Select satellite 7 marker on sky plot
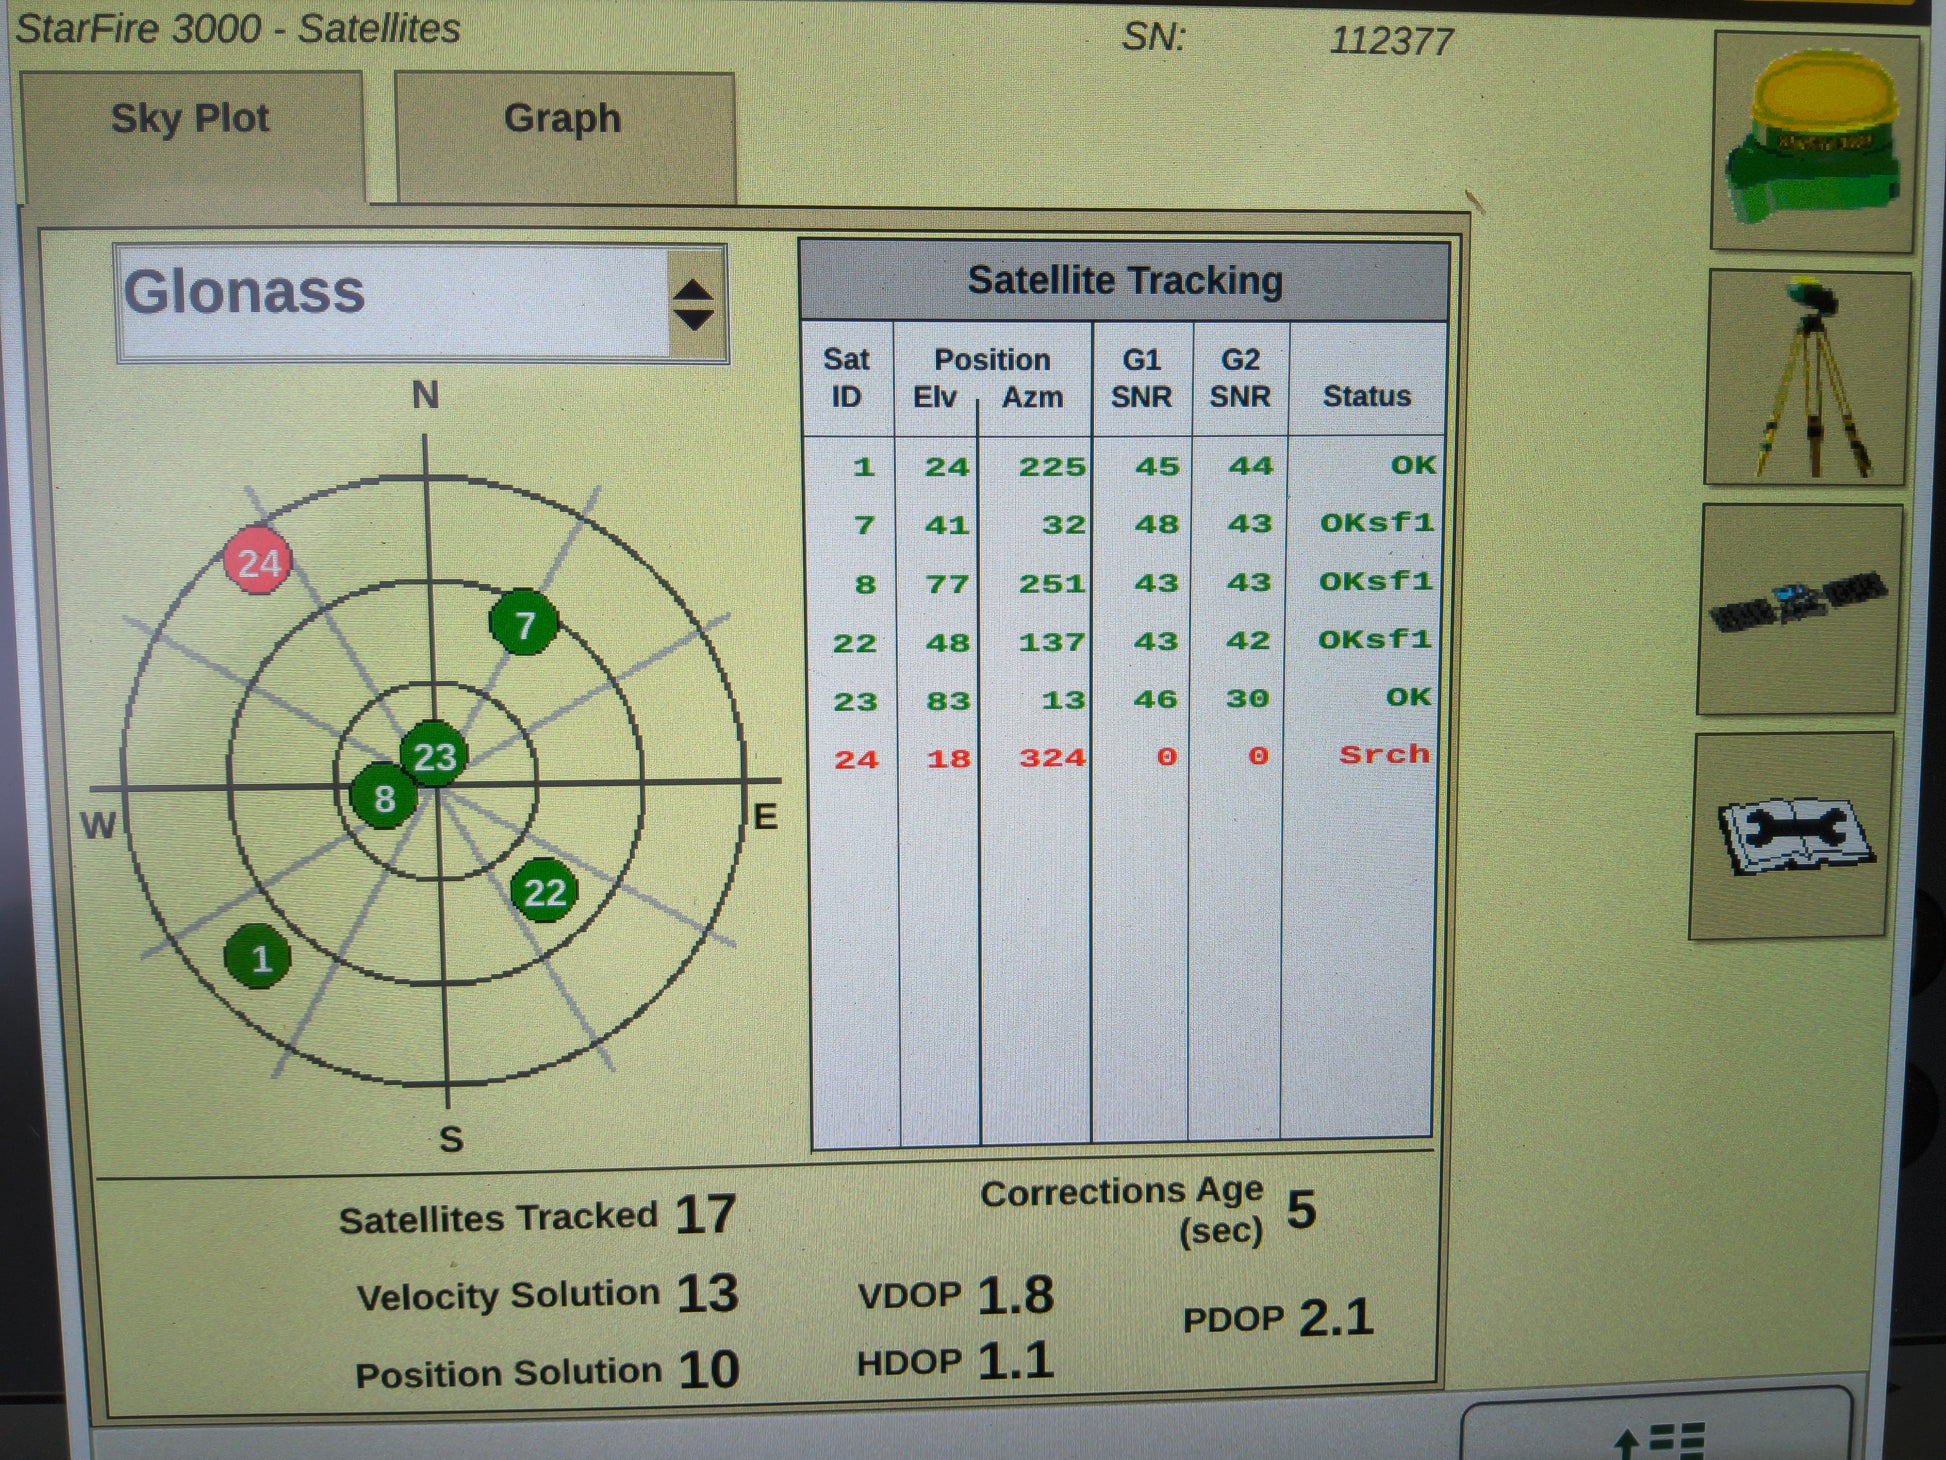Viewport: 1946px width, 1460px height. pos(524,623)
